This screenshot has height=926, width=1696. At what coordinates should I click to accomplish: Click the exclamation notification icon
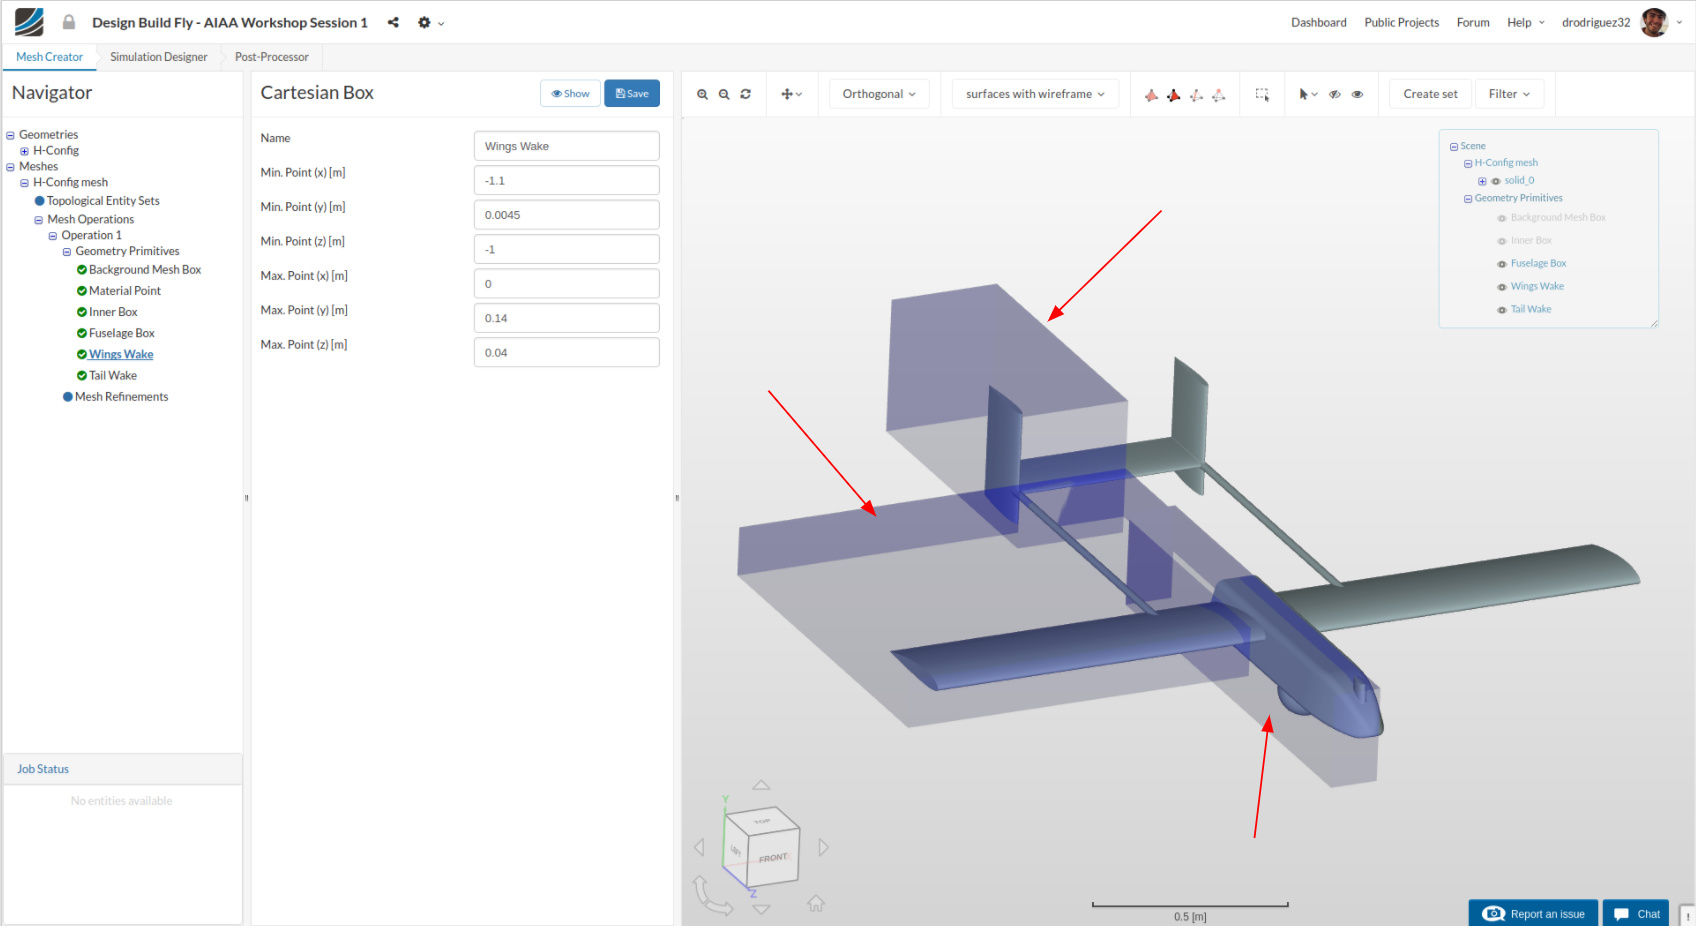coord(1688,915)
